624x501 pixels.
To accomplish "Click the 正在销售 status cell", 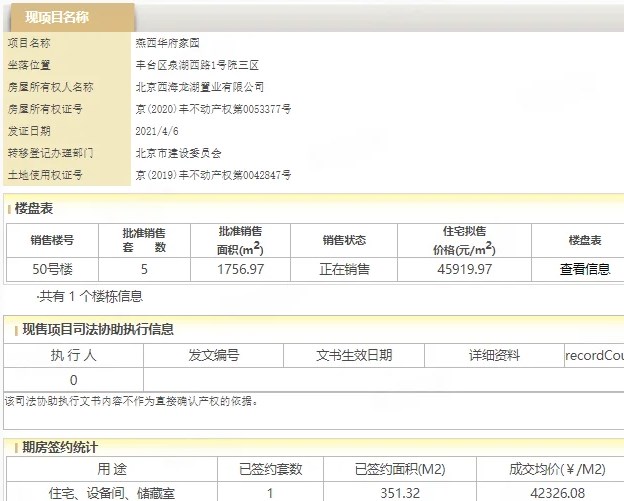I will click(x=344, y=269).
